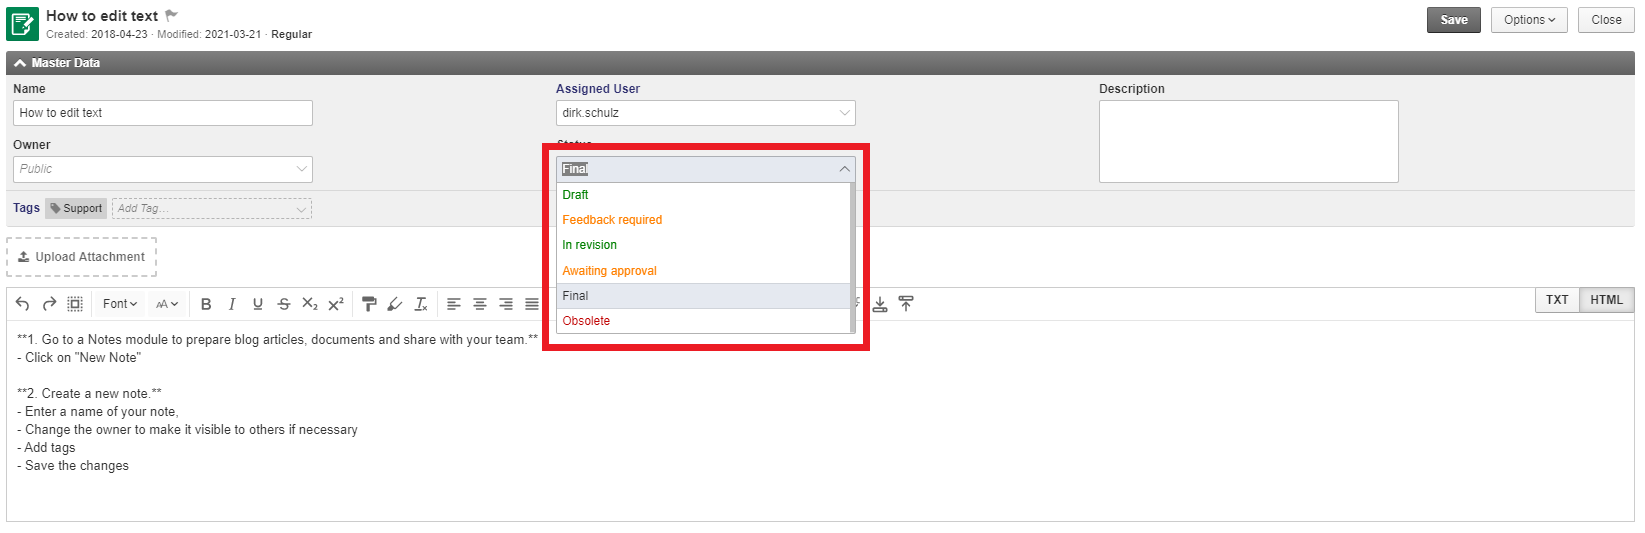Image resolution: width=1645 pixels, height=533 pixels.
Task: Select Draft from the status list
Action: pos(576,195)
